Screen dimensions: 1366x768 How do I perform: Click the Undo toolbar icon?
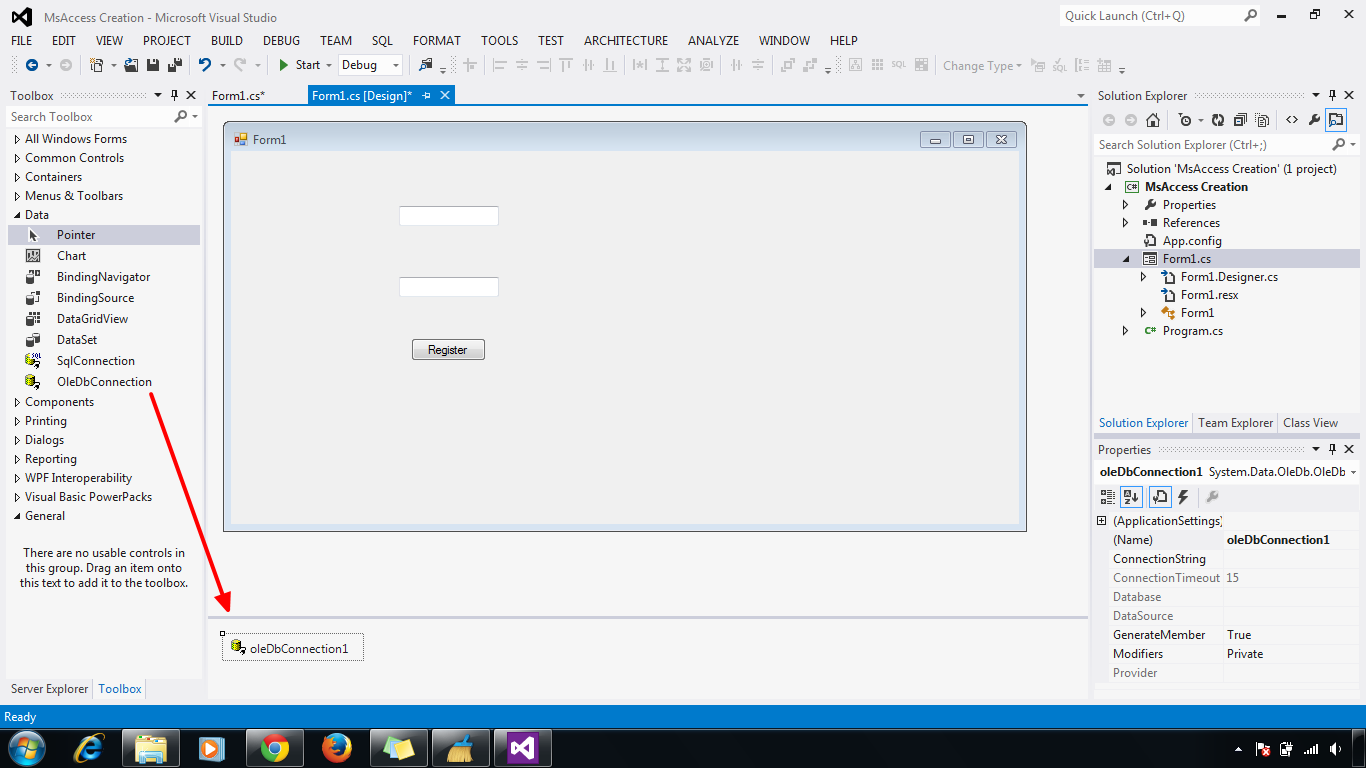pyautogui.click(x=205, y=64)
